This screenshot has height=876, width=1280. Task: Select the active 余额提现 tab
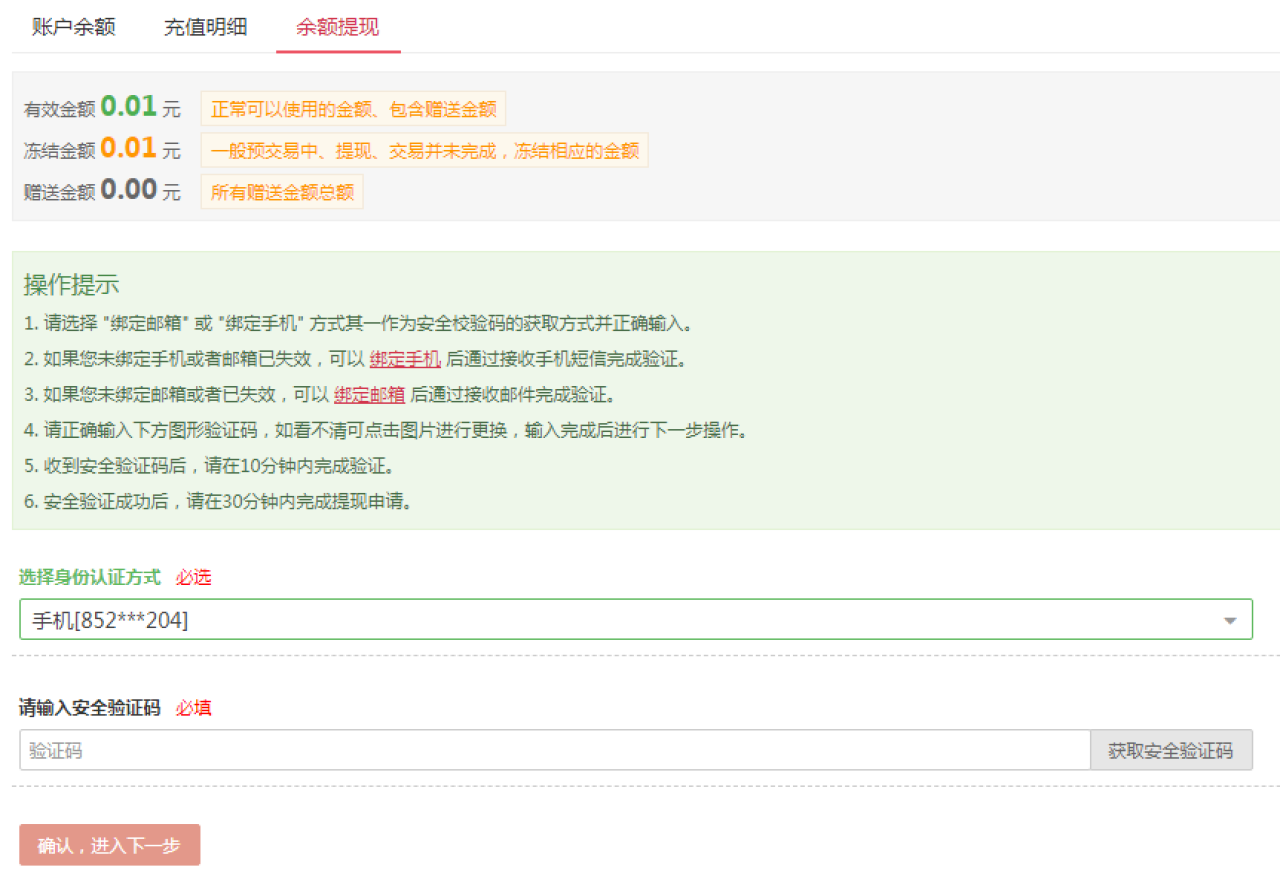click(337, 28)
